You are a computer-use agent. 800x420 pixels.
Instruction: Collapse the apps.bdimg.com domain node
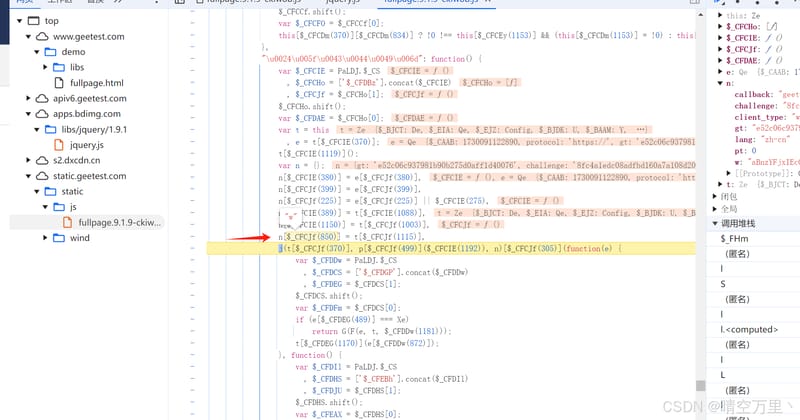[28, 114]
